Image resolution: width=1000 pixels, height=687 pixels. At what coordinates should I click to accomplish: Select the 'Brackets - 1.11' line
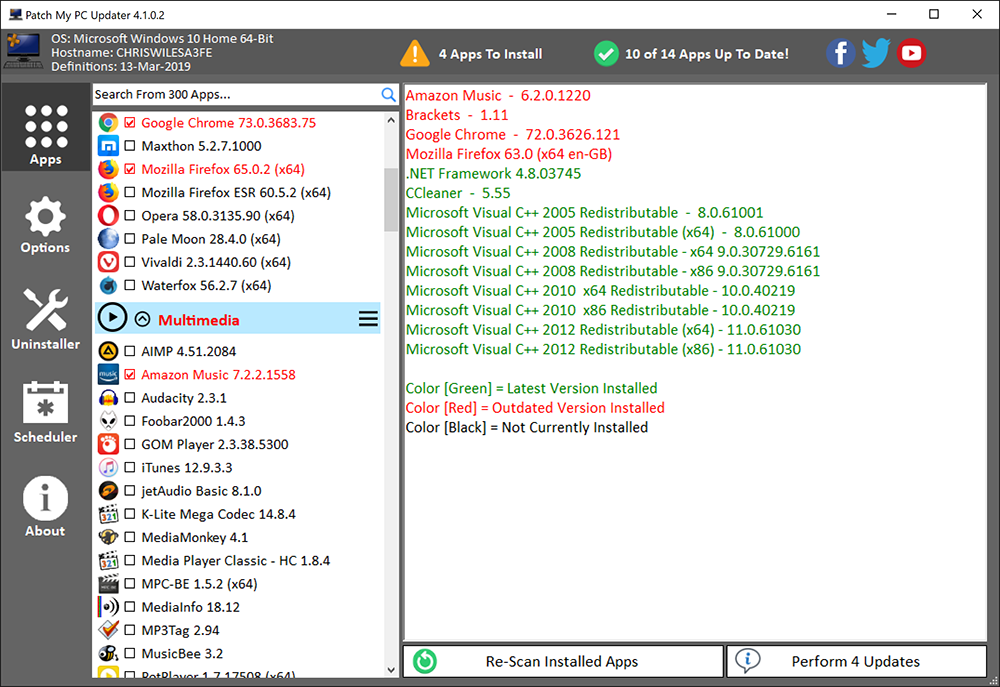(x=457, y=115)
